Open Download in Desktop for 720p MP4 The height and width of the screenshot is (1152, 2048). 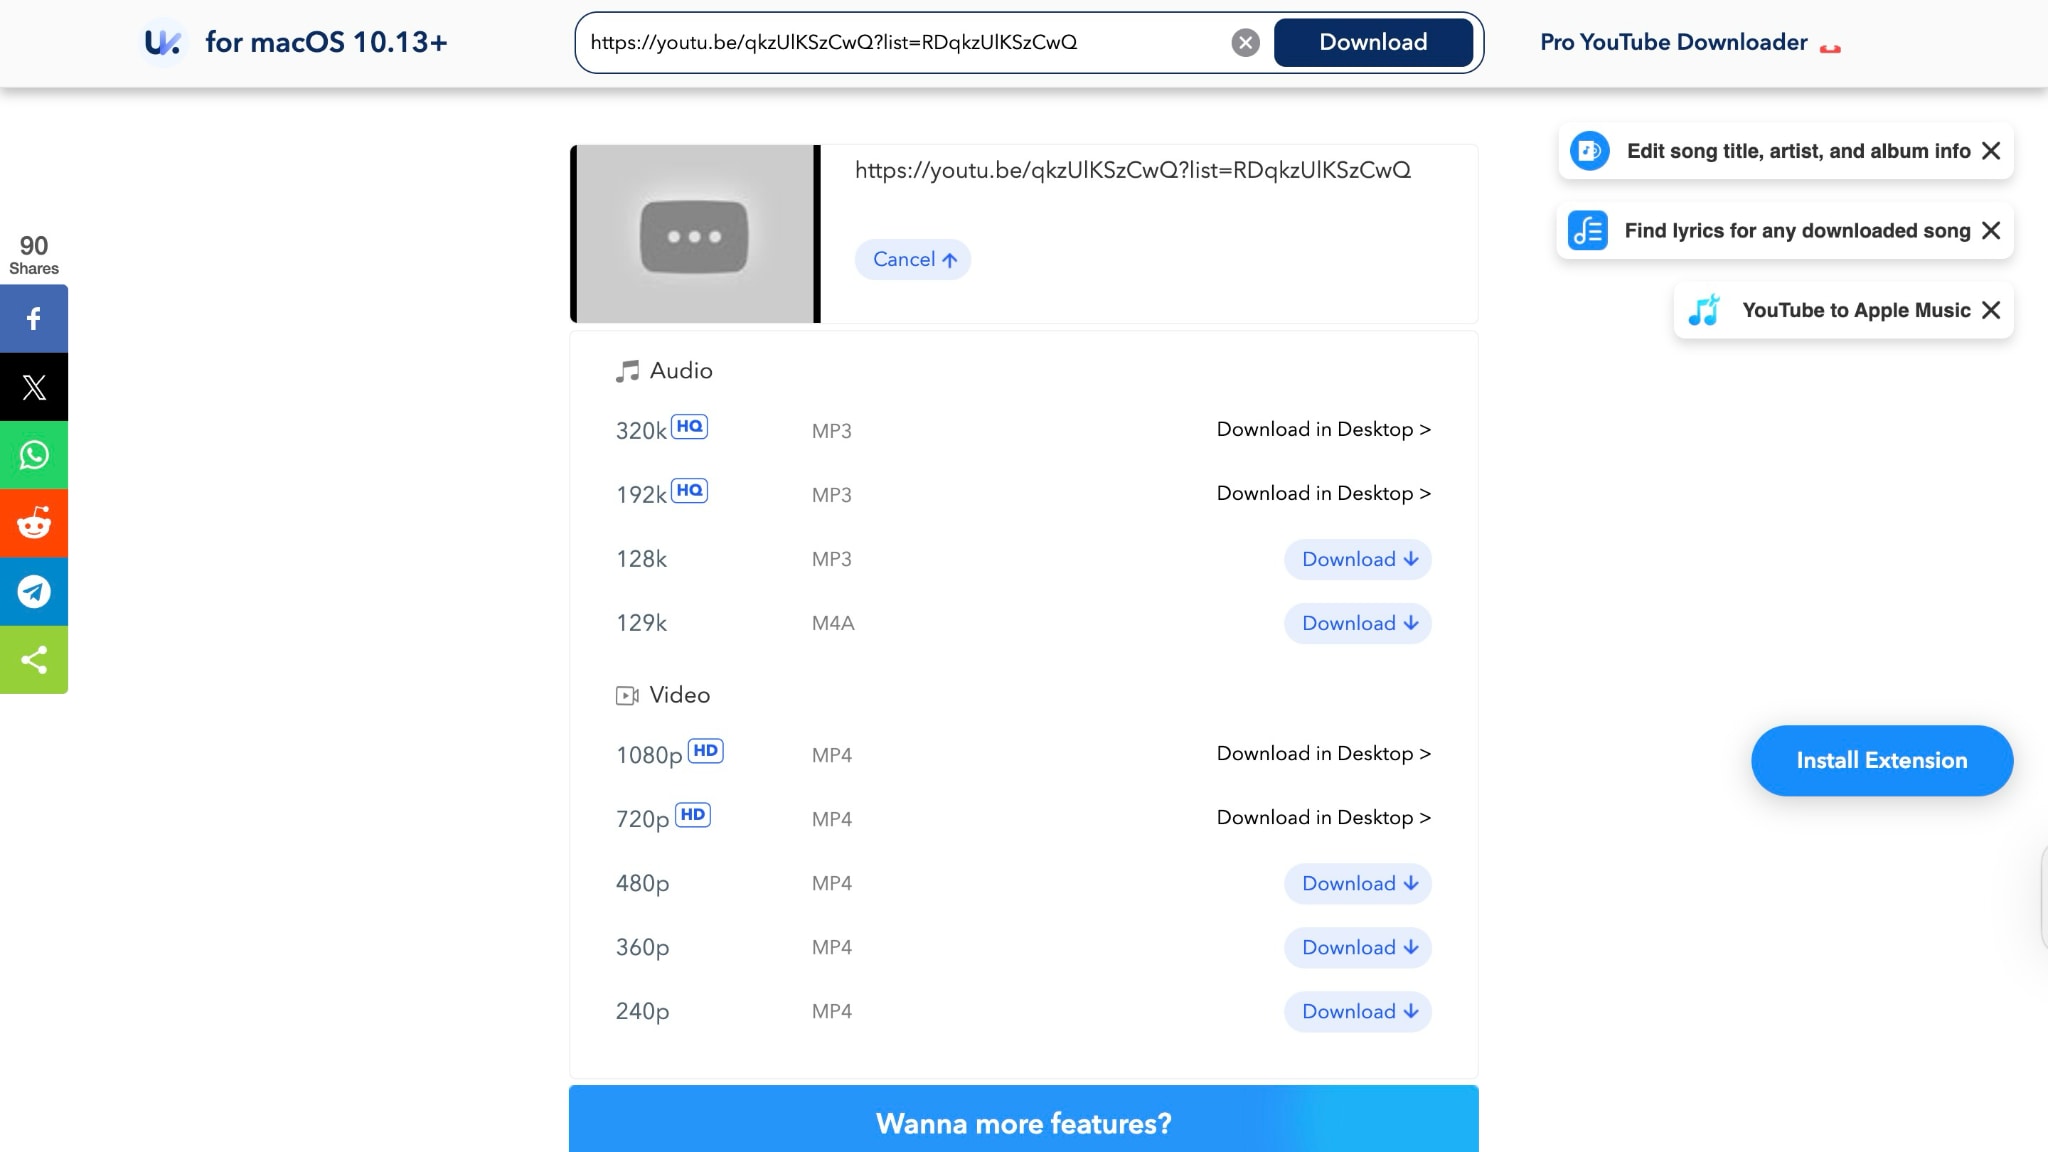pos(1324,817)
